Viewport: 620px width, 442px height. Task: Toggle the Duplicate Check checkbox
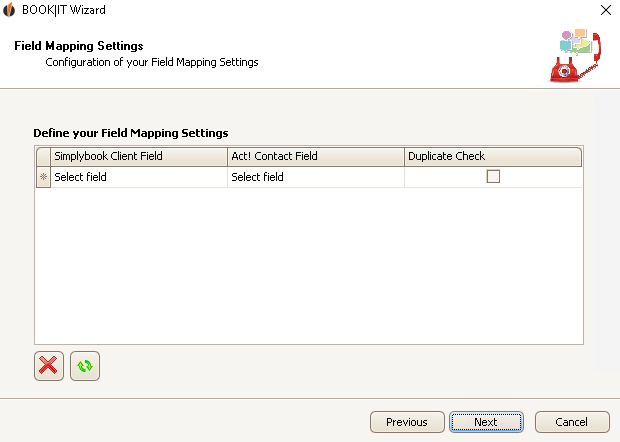pyautogui.click(x=493, y=176)
